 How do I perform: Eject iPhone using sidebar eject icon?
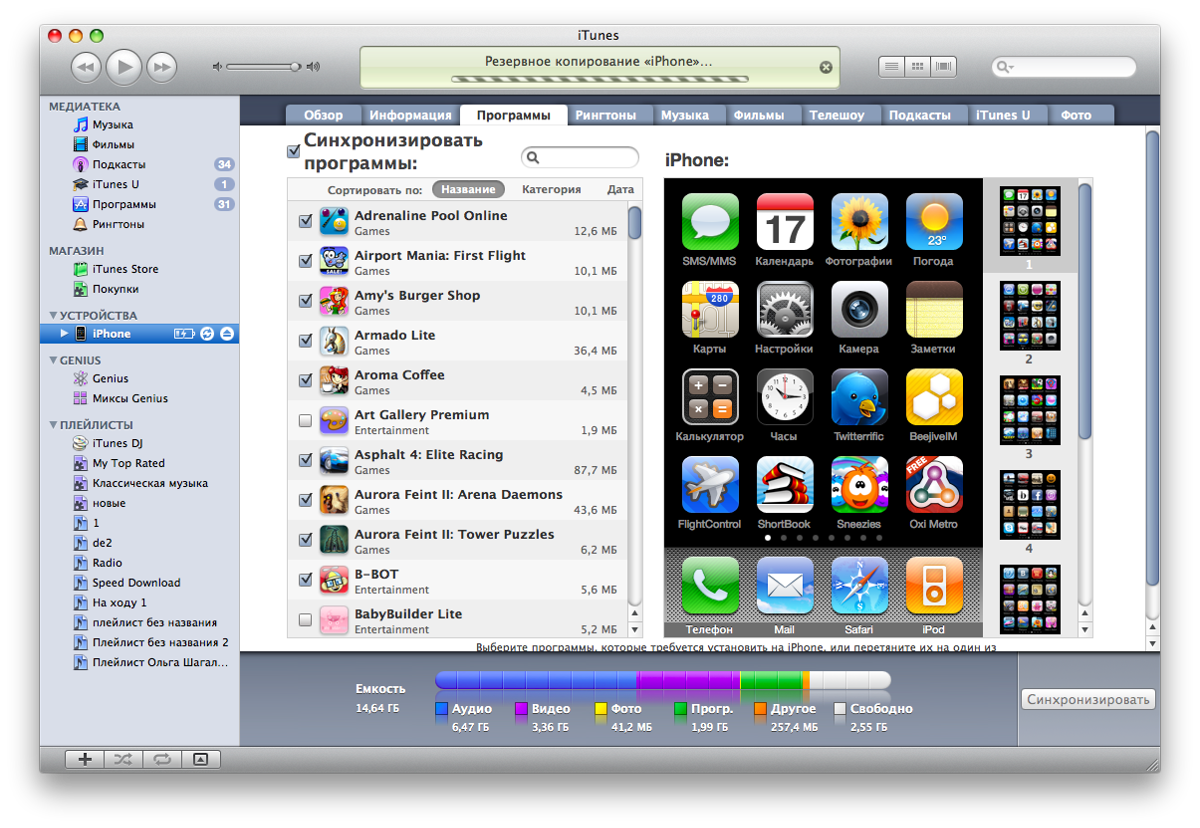227,334
